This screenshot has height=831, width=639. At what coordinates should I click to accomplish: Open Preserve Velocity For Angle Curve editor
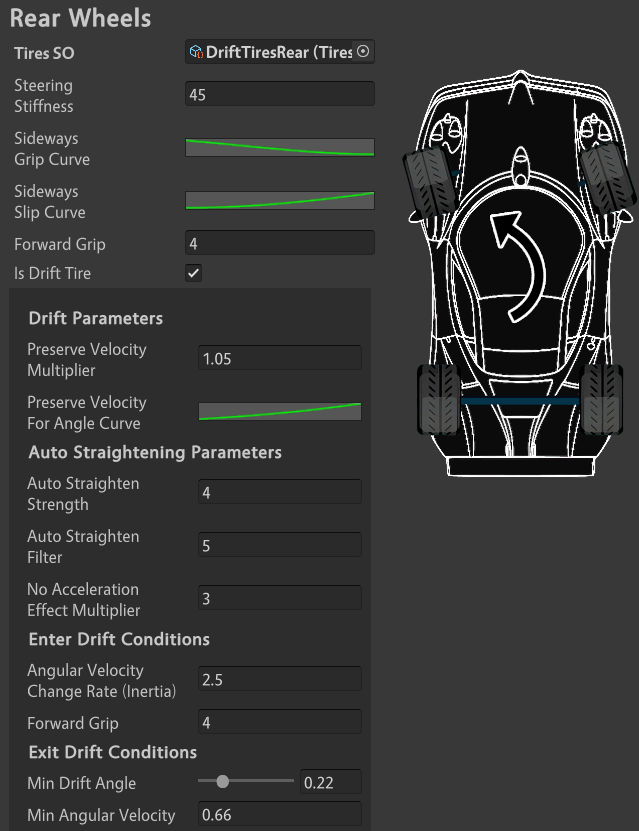(280, 411)
